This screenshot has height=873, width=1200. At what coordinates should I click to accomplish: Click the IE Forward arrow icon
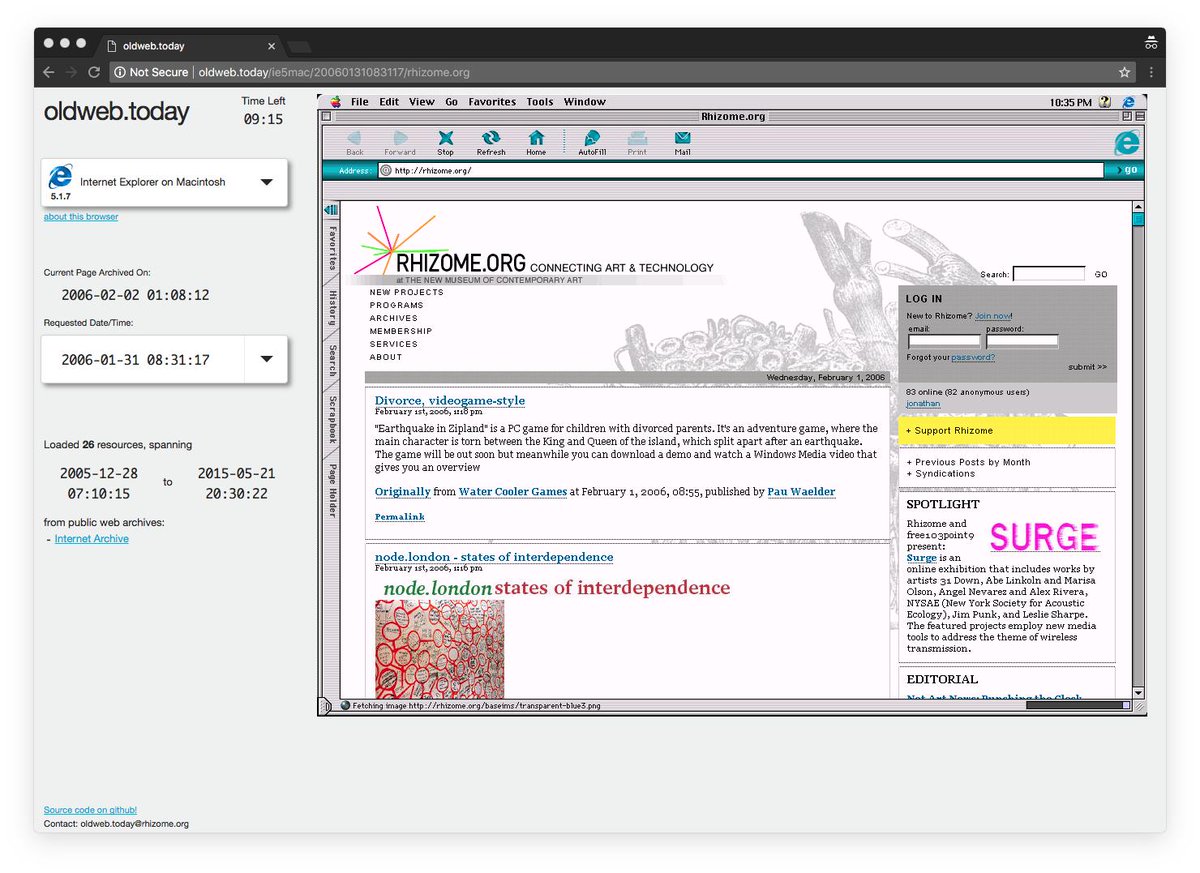point(400,139)
